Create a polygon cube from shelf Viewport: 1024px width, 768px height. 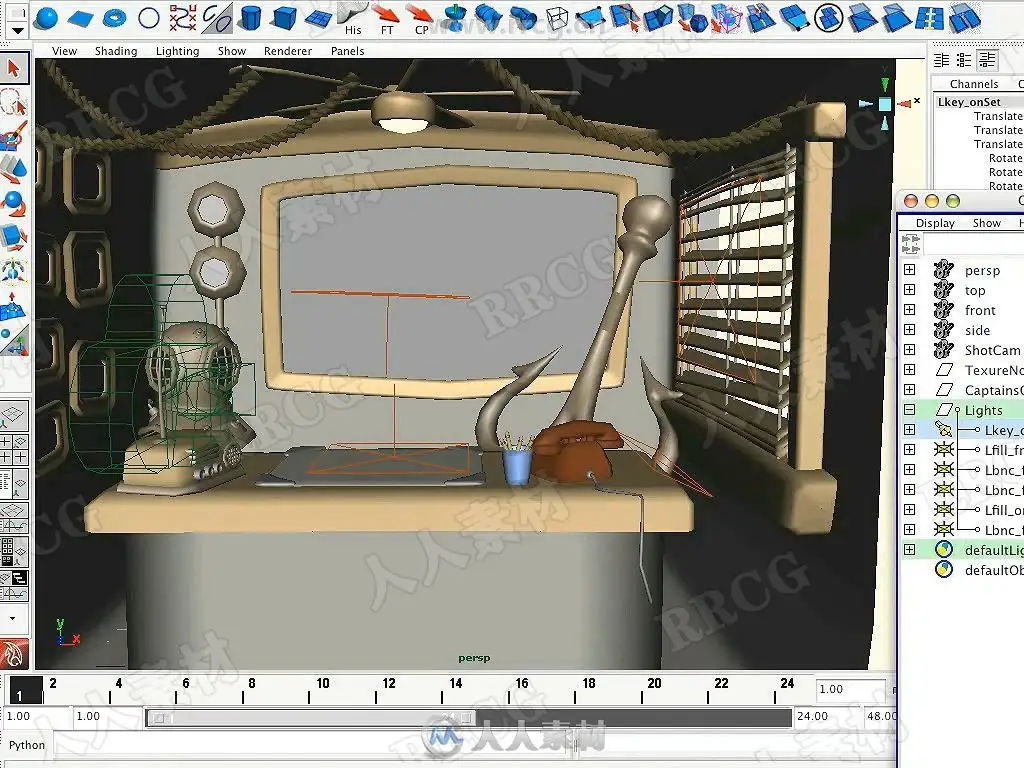[x=284, y=18]
